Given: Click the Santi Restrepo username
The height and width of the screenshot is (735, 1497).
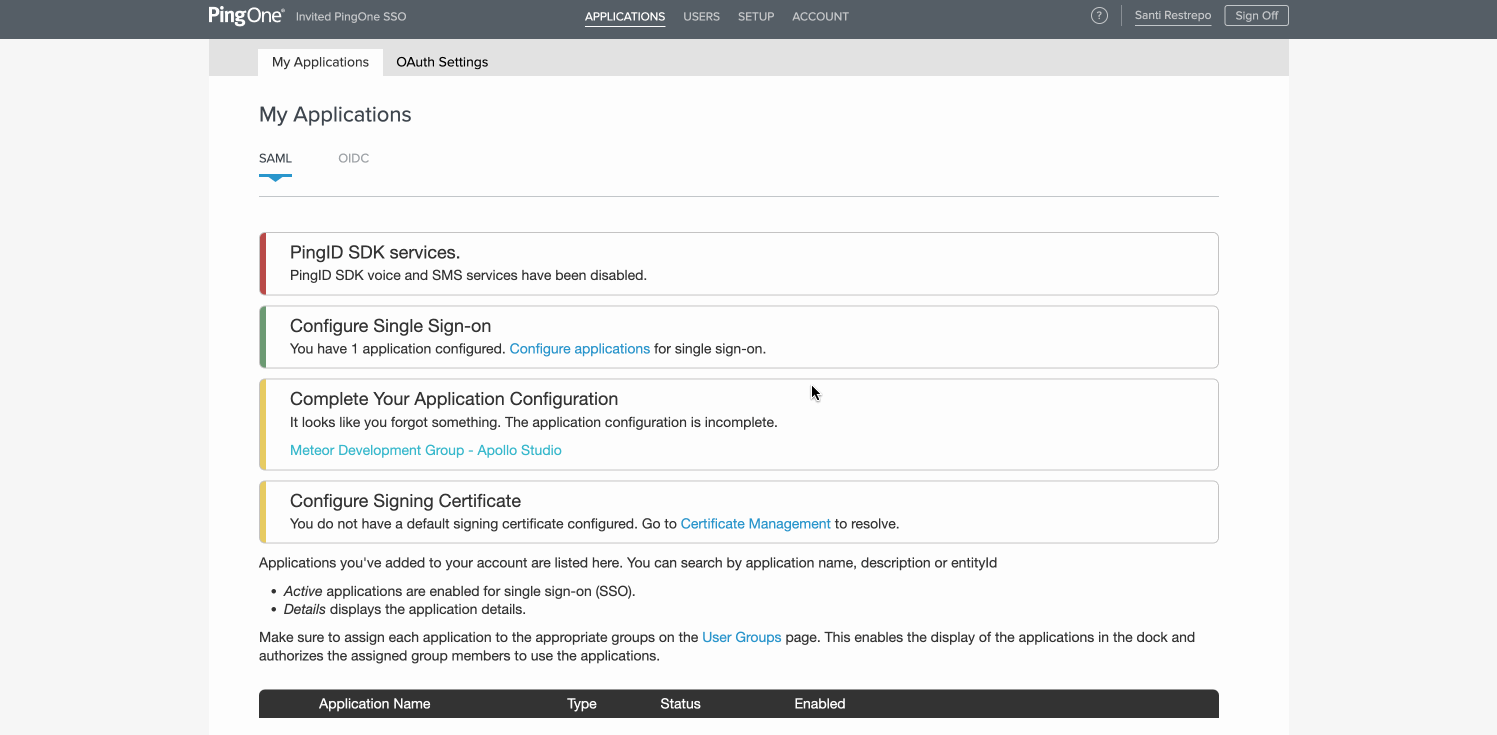Looking at the screenshot, I should point(1172,15).
